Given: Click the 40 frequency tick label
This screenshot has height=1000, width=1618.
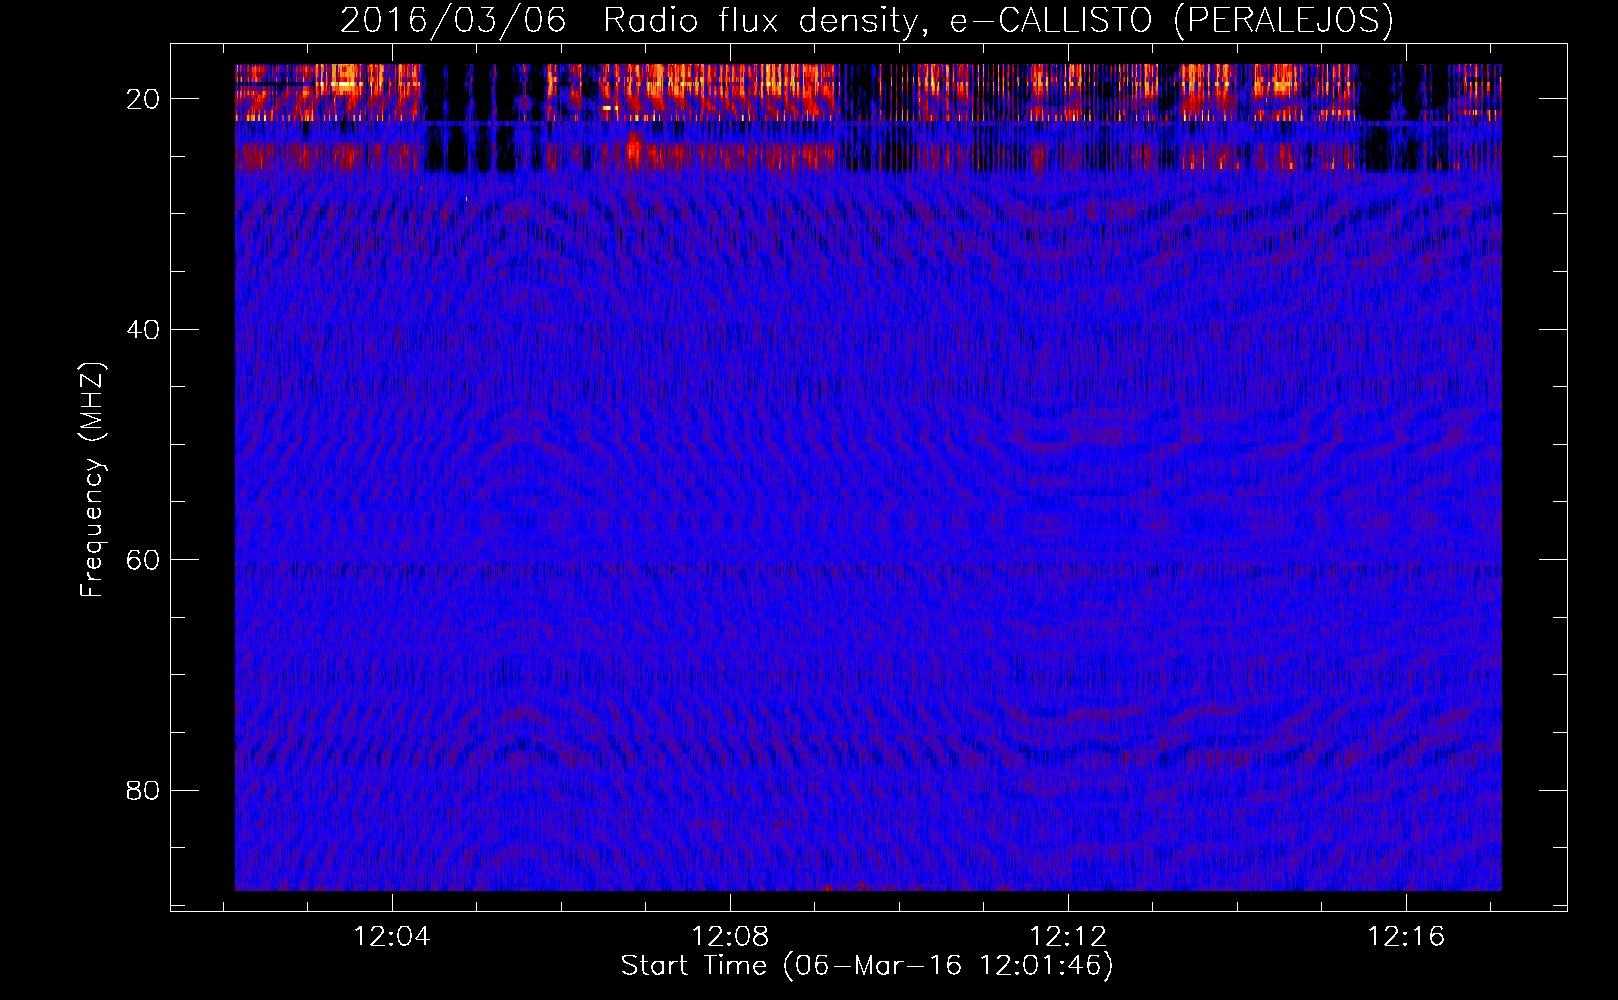Looking at the screenshot, I should pos(143,330).
